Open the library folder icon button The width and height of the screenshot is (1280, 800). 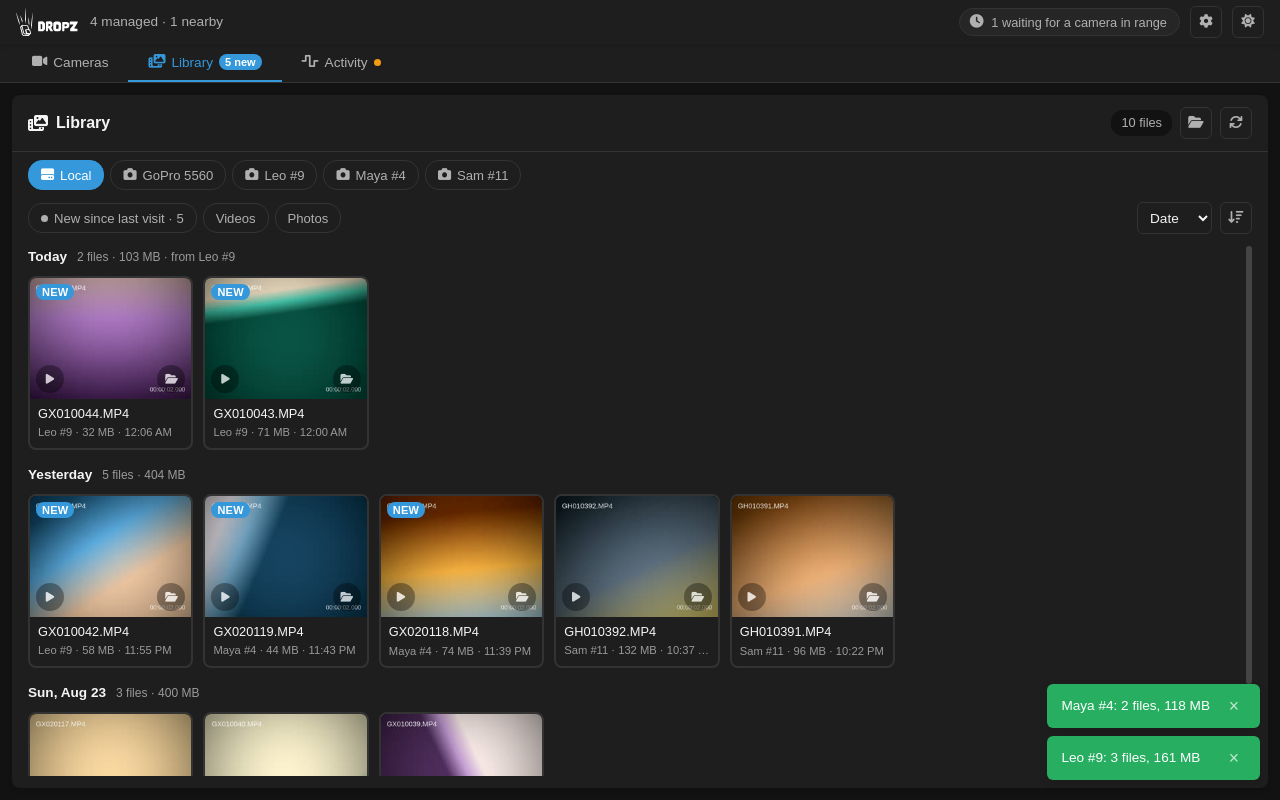[x=1196, y=123]
